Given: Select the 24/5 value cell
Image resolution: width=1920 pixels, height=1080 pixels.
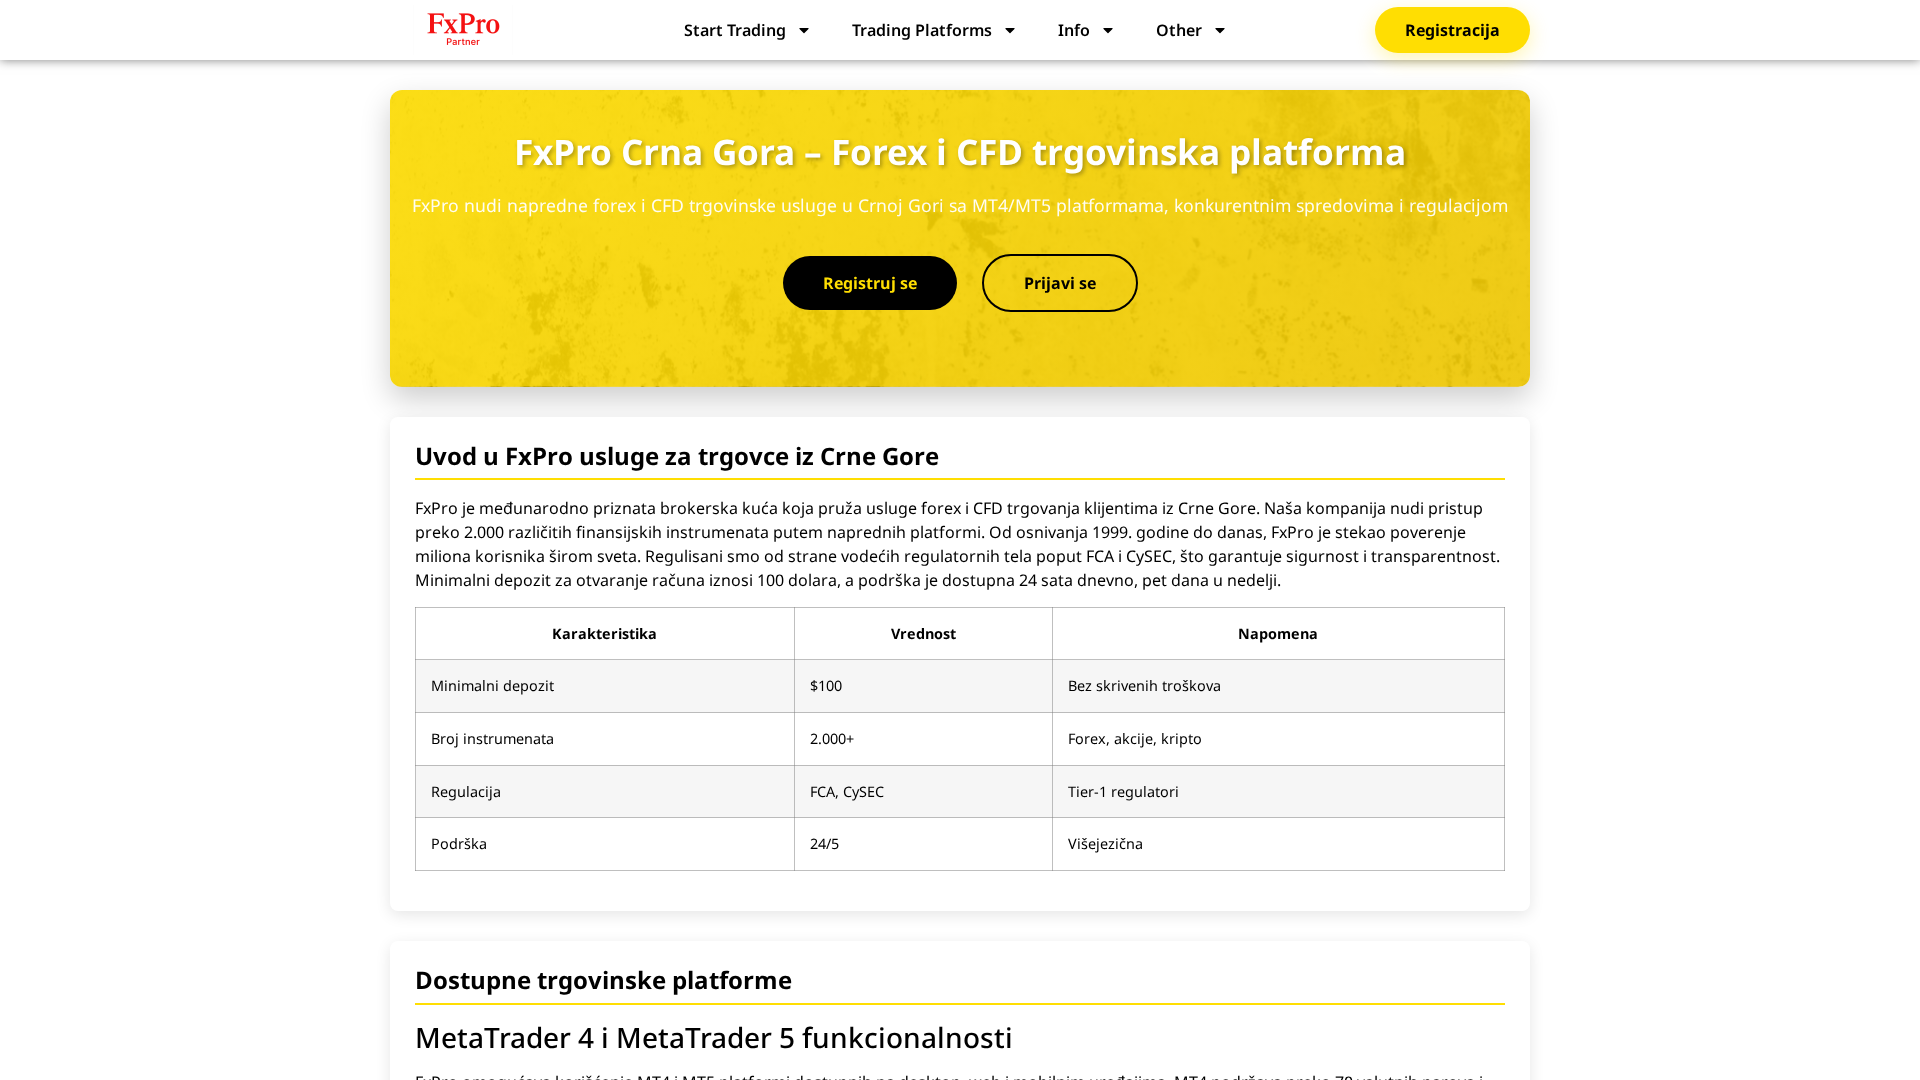Looking at the screenshot, I should 923,844.
